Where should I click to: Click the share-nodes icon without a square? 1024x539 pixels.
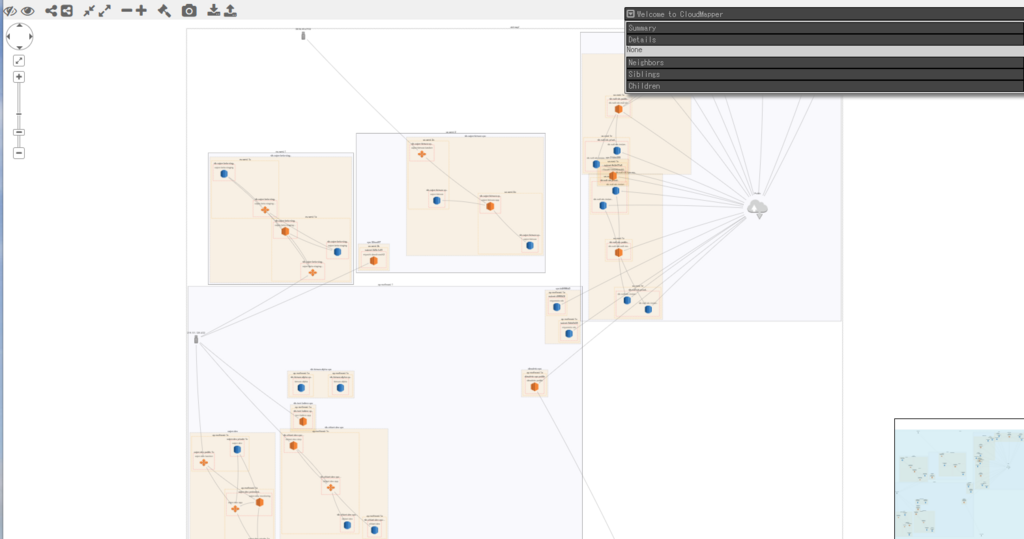click(x=50, y=10)
